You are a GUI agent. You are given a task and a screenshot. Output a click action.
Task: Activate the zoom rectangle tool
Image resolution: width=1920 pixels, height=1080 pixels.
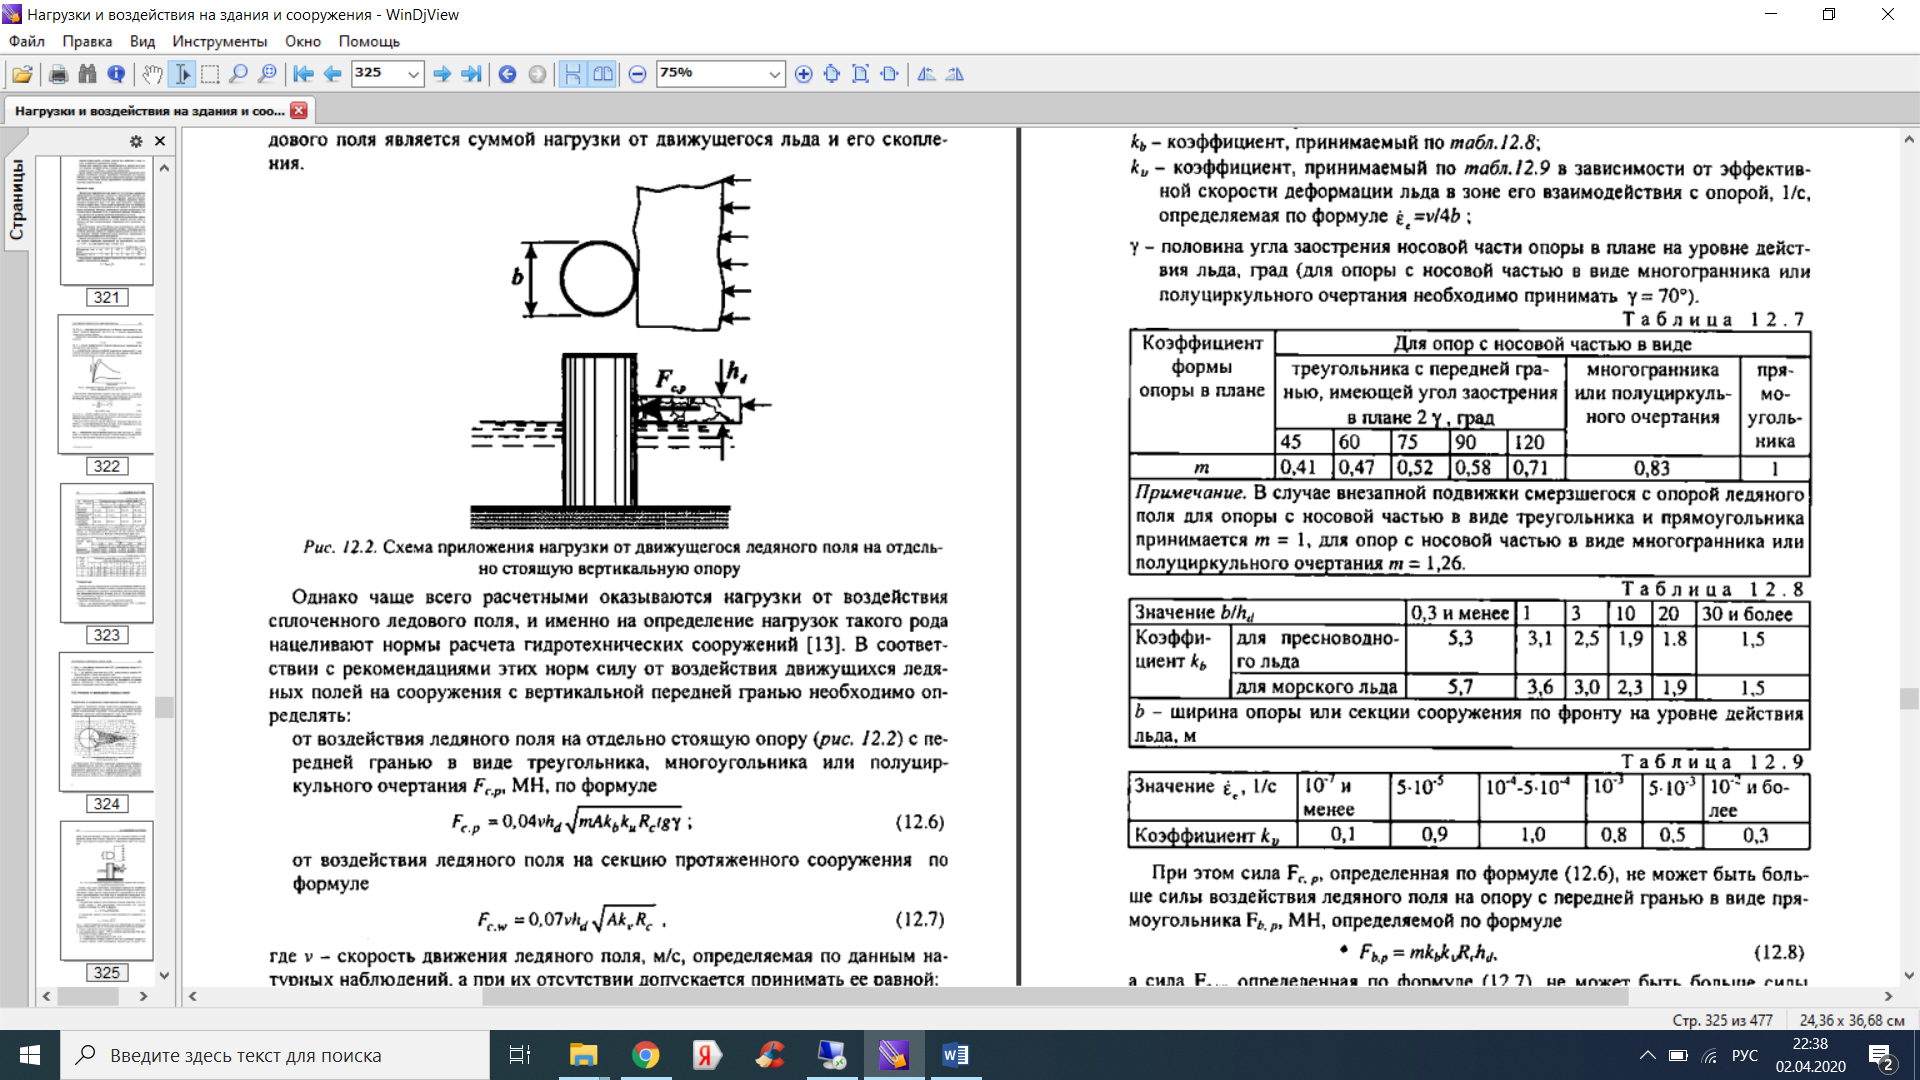point(267,74)
